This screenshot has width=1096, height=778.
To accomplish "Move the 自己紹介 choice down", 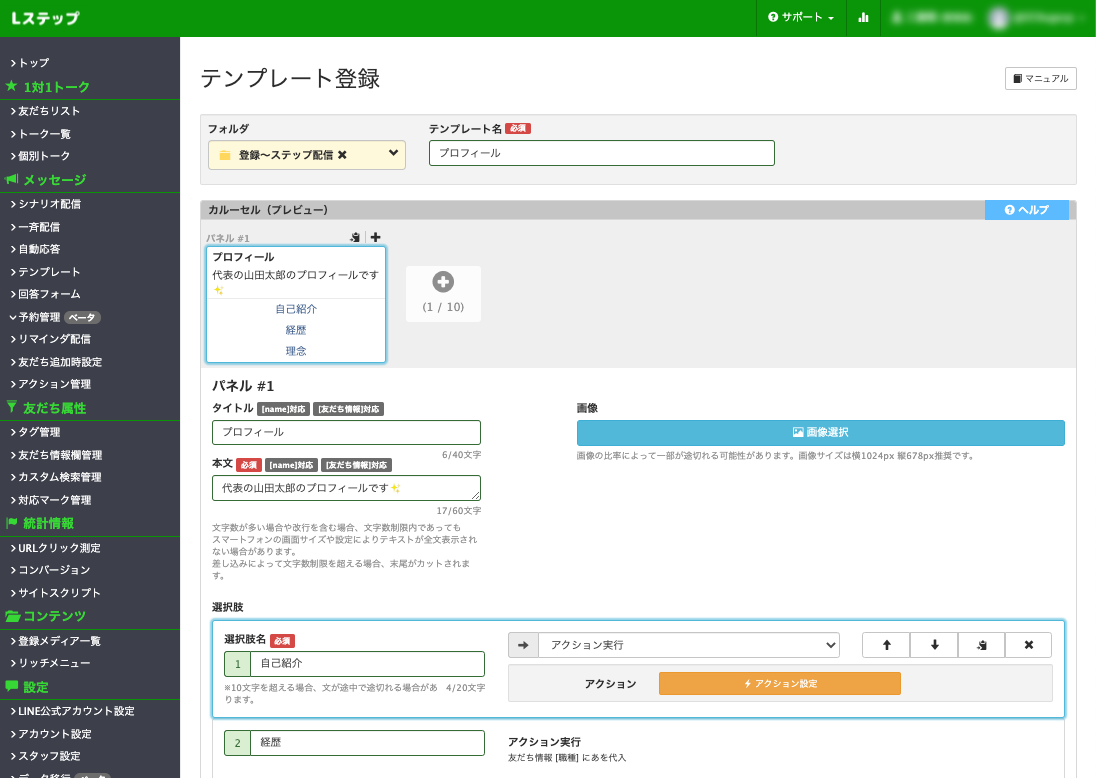I will (934, 645).
